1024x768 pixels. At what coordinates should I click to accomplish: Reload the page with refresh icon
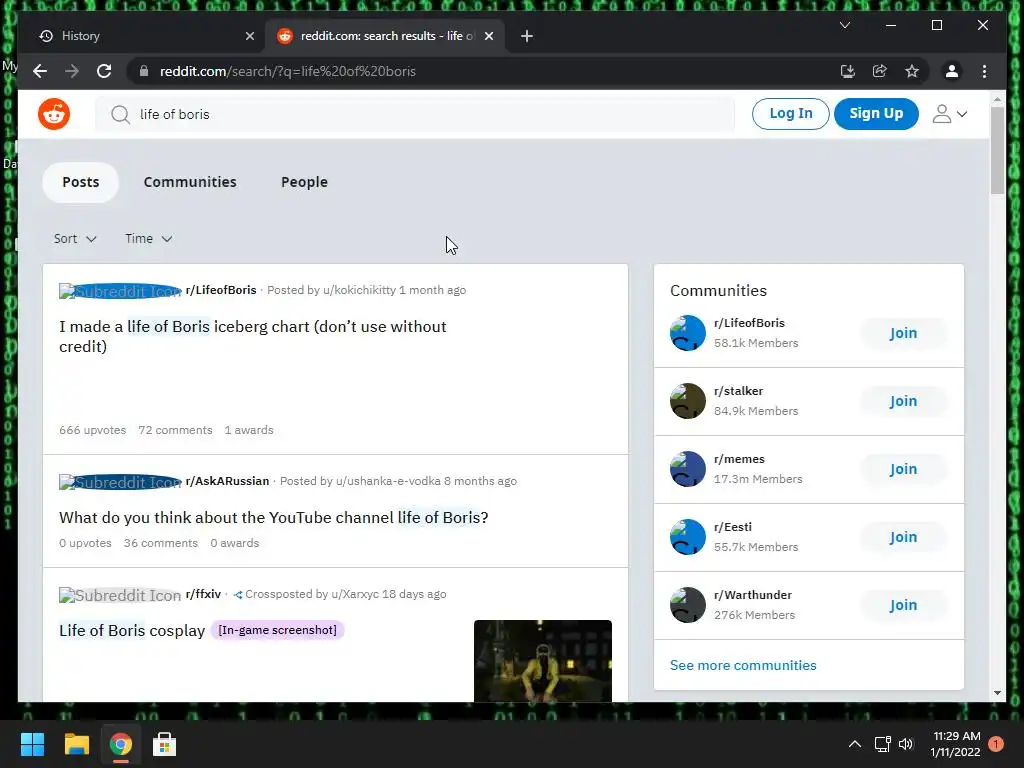[x=104, y=71]
